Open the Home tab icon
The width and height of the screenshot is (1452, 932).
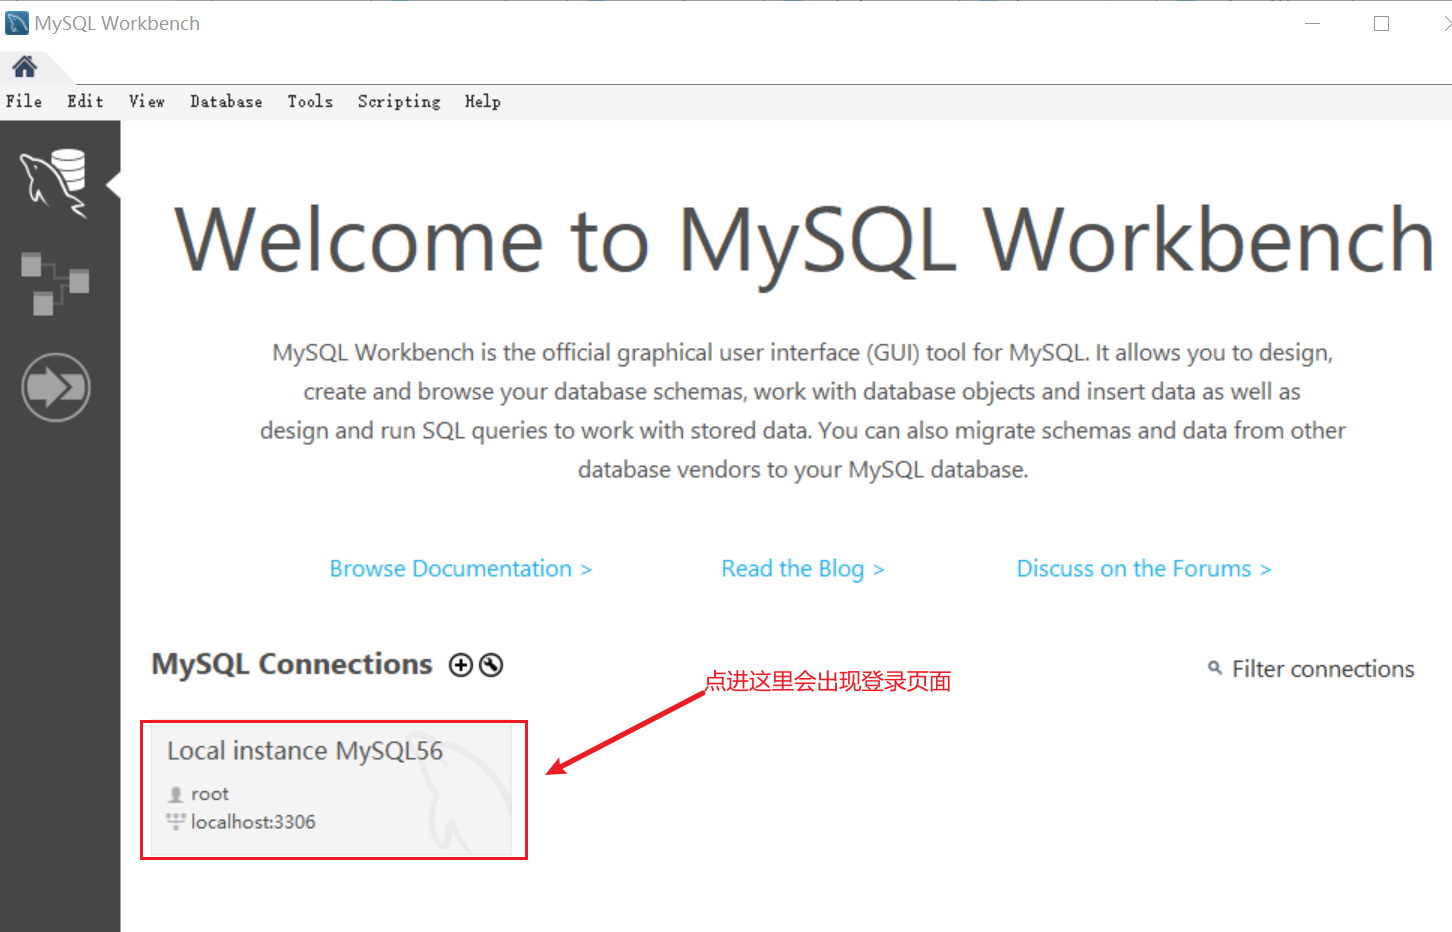(24, 66)
